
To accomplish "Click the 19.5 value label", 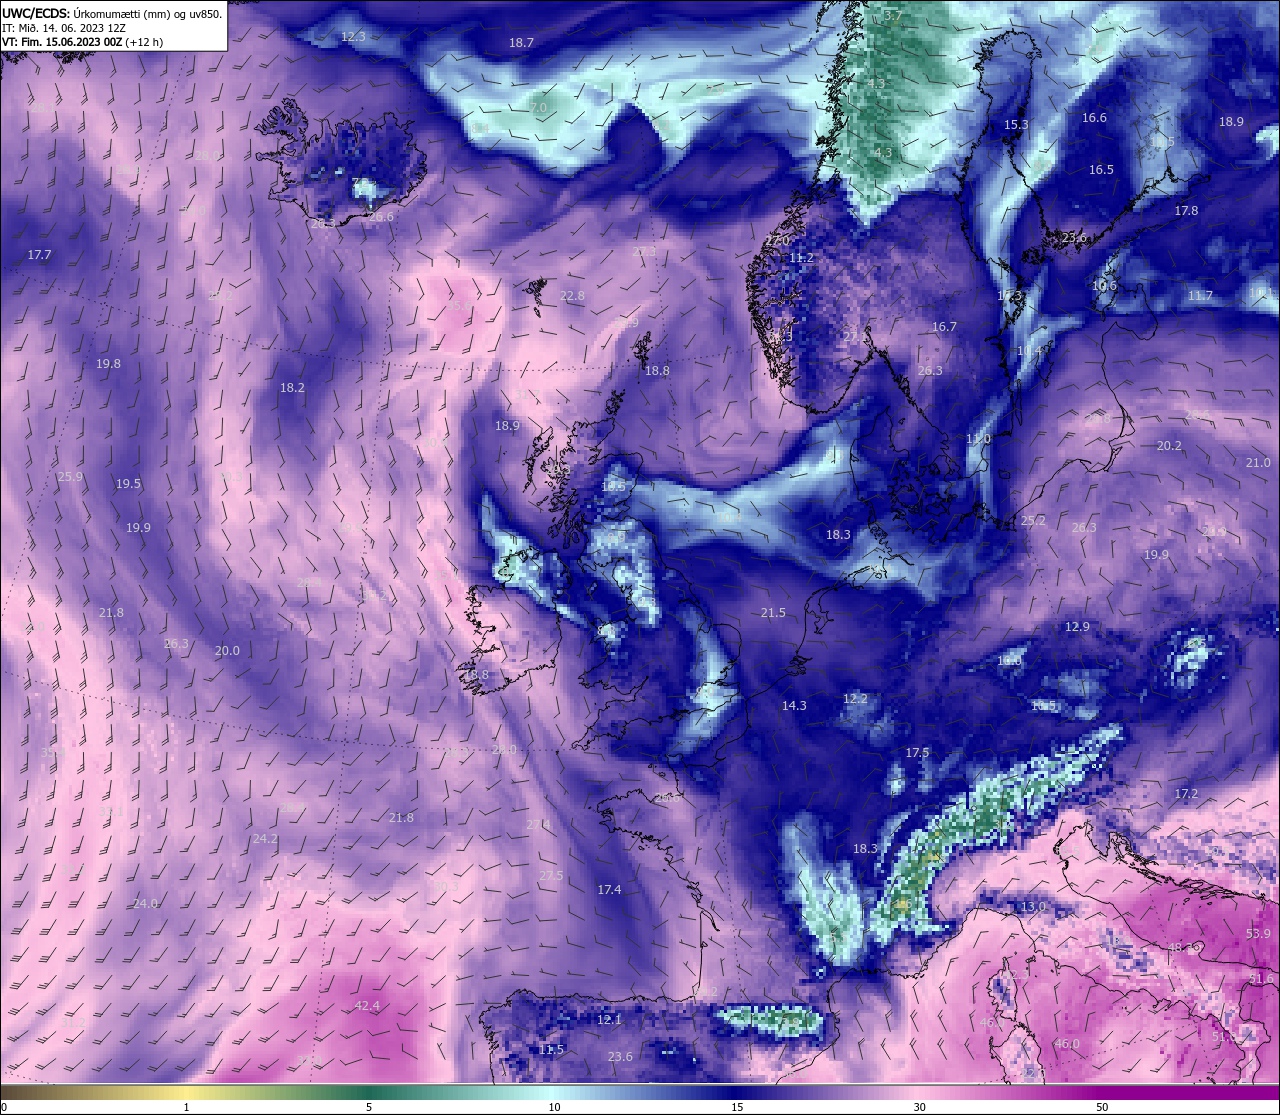I will pyautogui.click(x=128, y=484).
